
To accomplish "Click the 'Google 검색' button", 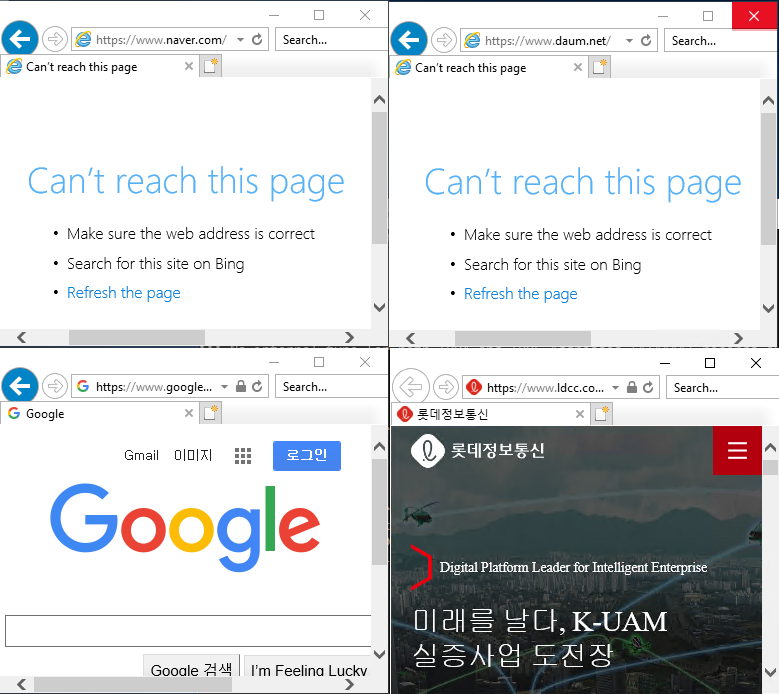I will (x=191, y=666).
